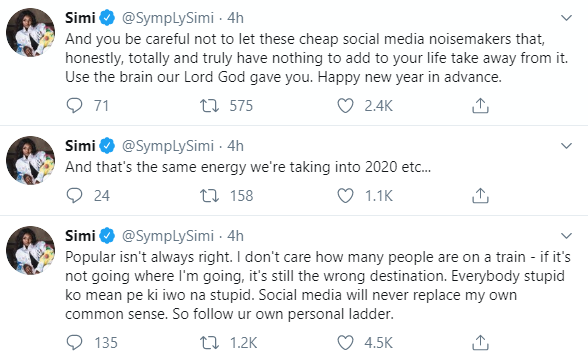Like the tweet with 2.4K likes

345,106
